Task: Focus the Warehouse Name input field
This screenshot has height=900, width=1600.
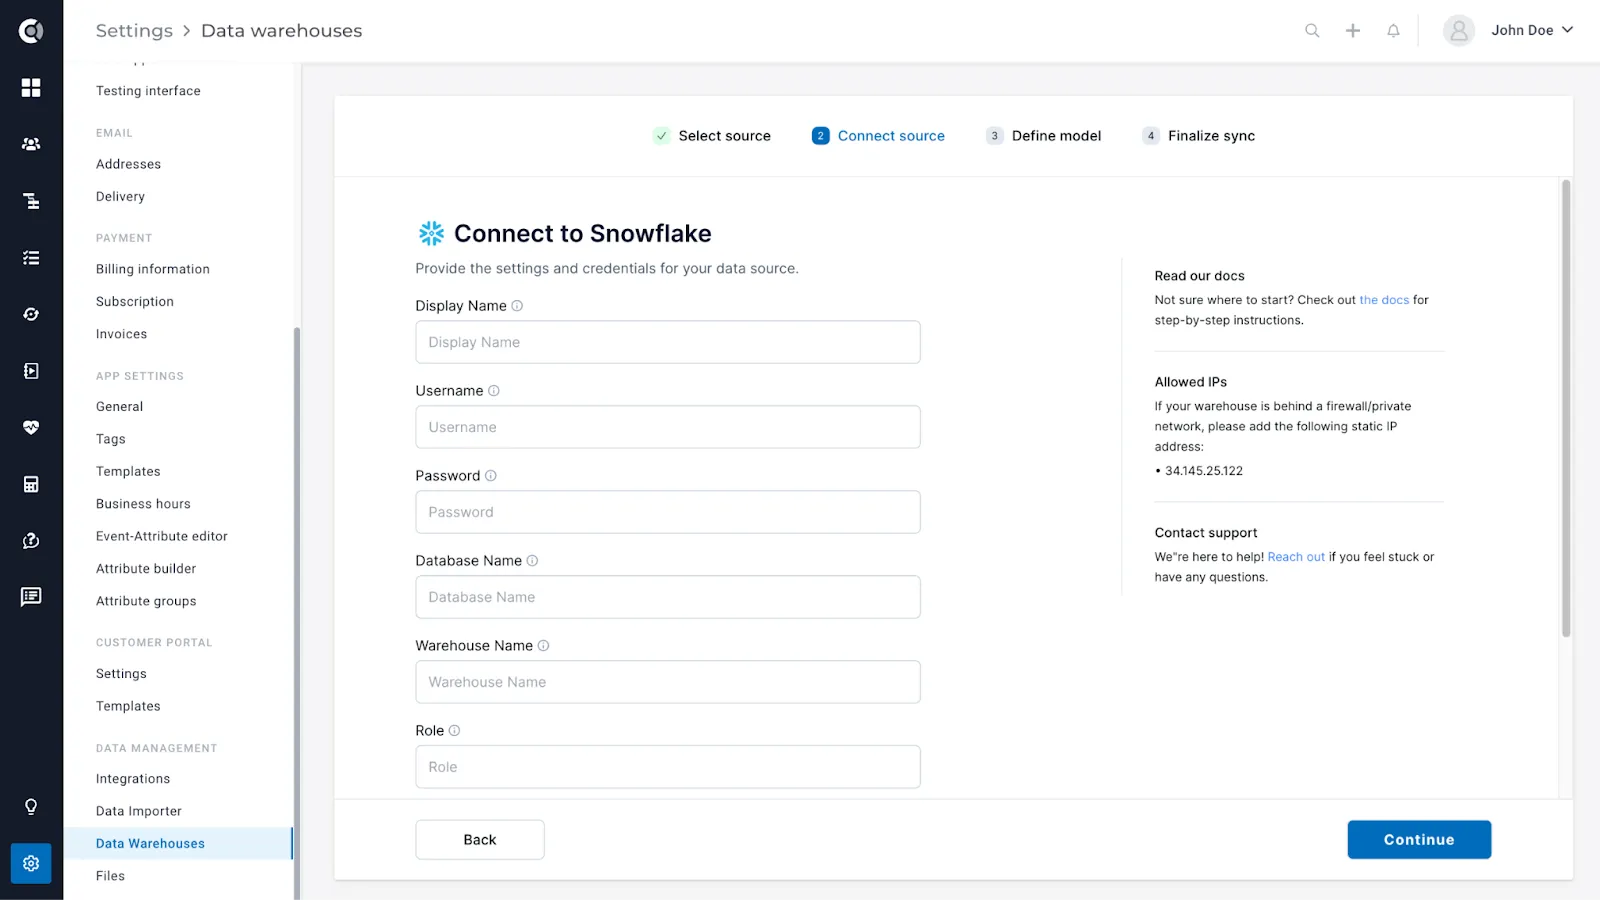Action: (668, 682)
